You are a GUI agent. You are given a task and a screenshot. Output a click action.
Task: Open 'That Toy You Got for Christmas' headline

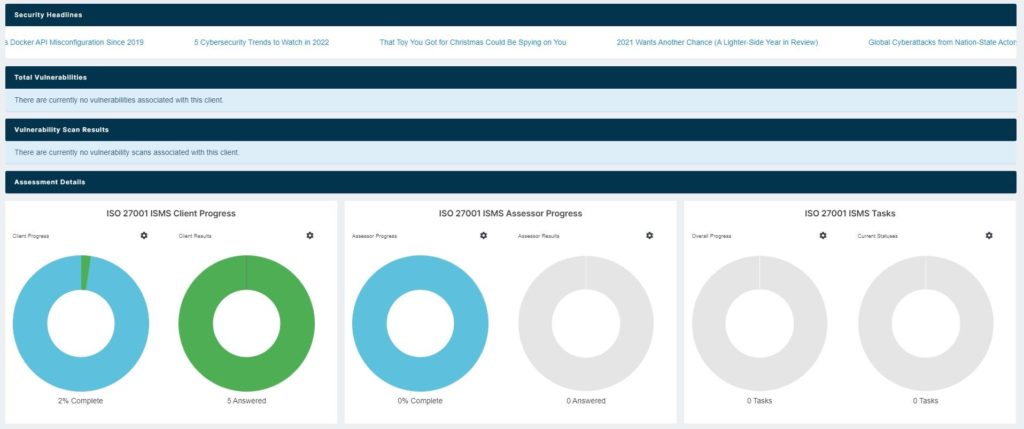473,42
